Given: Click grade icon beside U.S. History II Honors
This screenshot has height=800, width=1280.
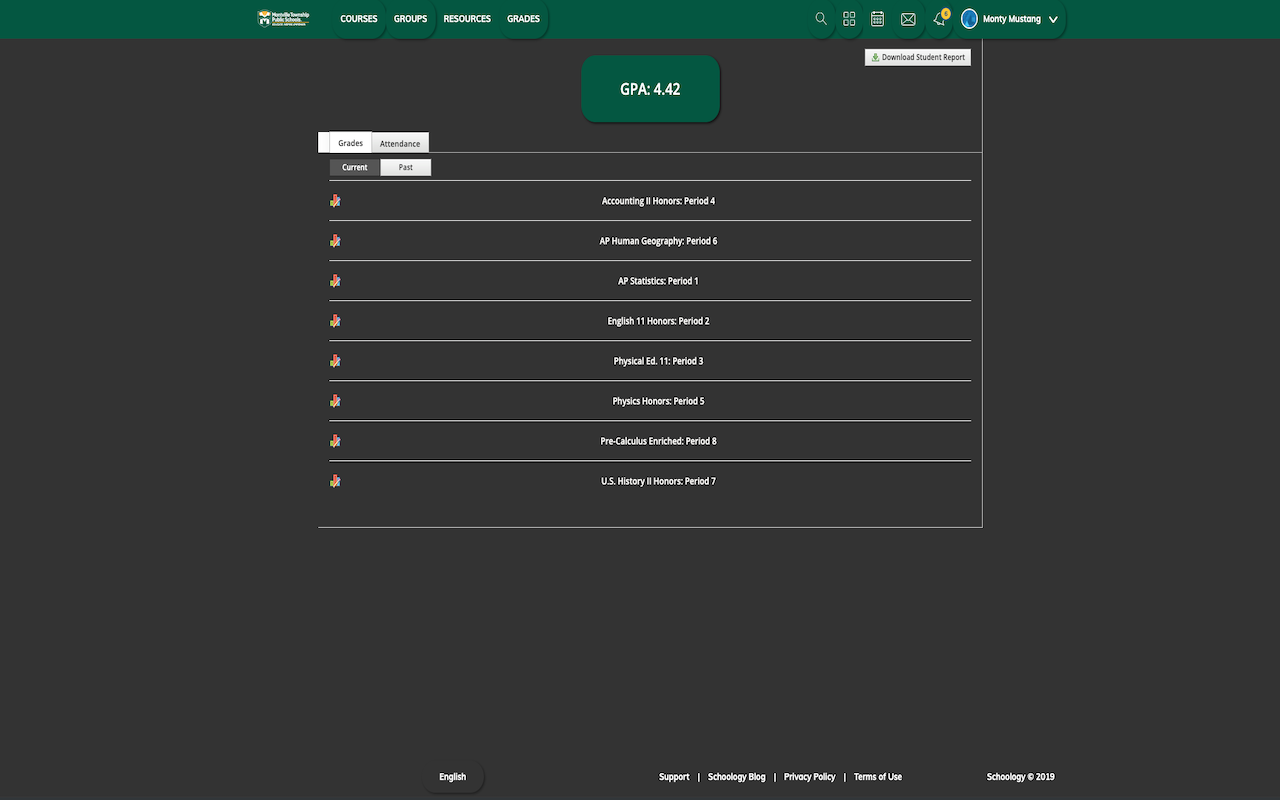Looking at the screenshot, I should coord(335,481).
